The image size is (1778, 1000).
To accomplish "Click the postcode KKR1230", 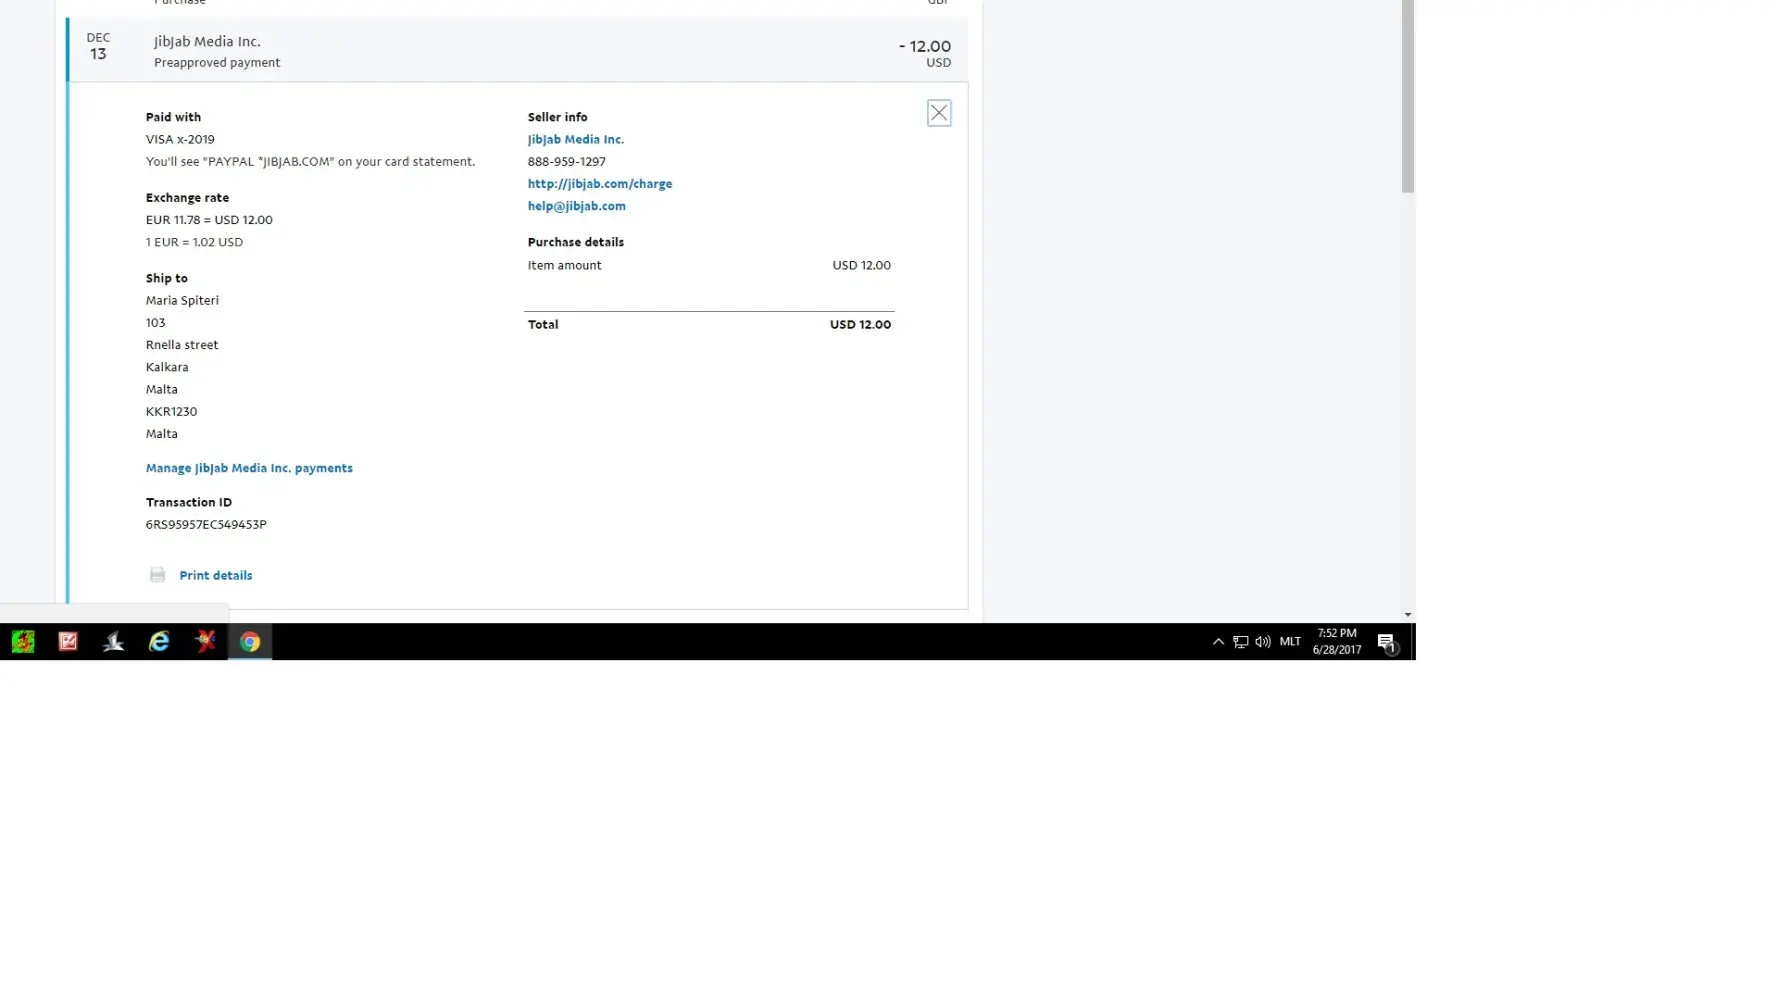I will (171, 411).
